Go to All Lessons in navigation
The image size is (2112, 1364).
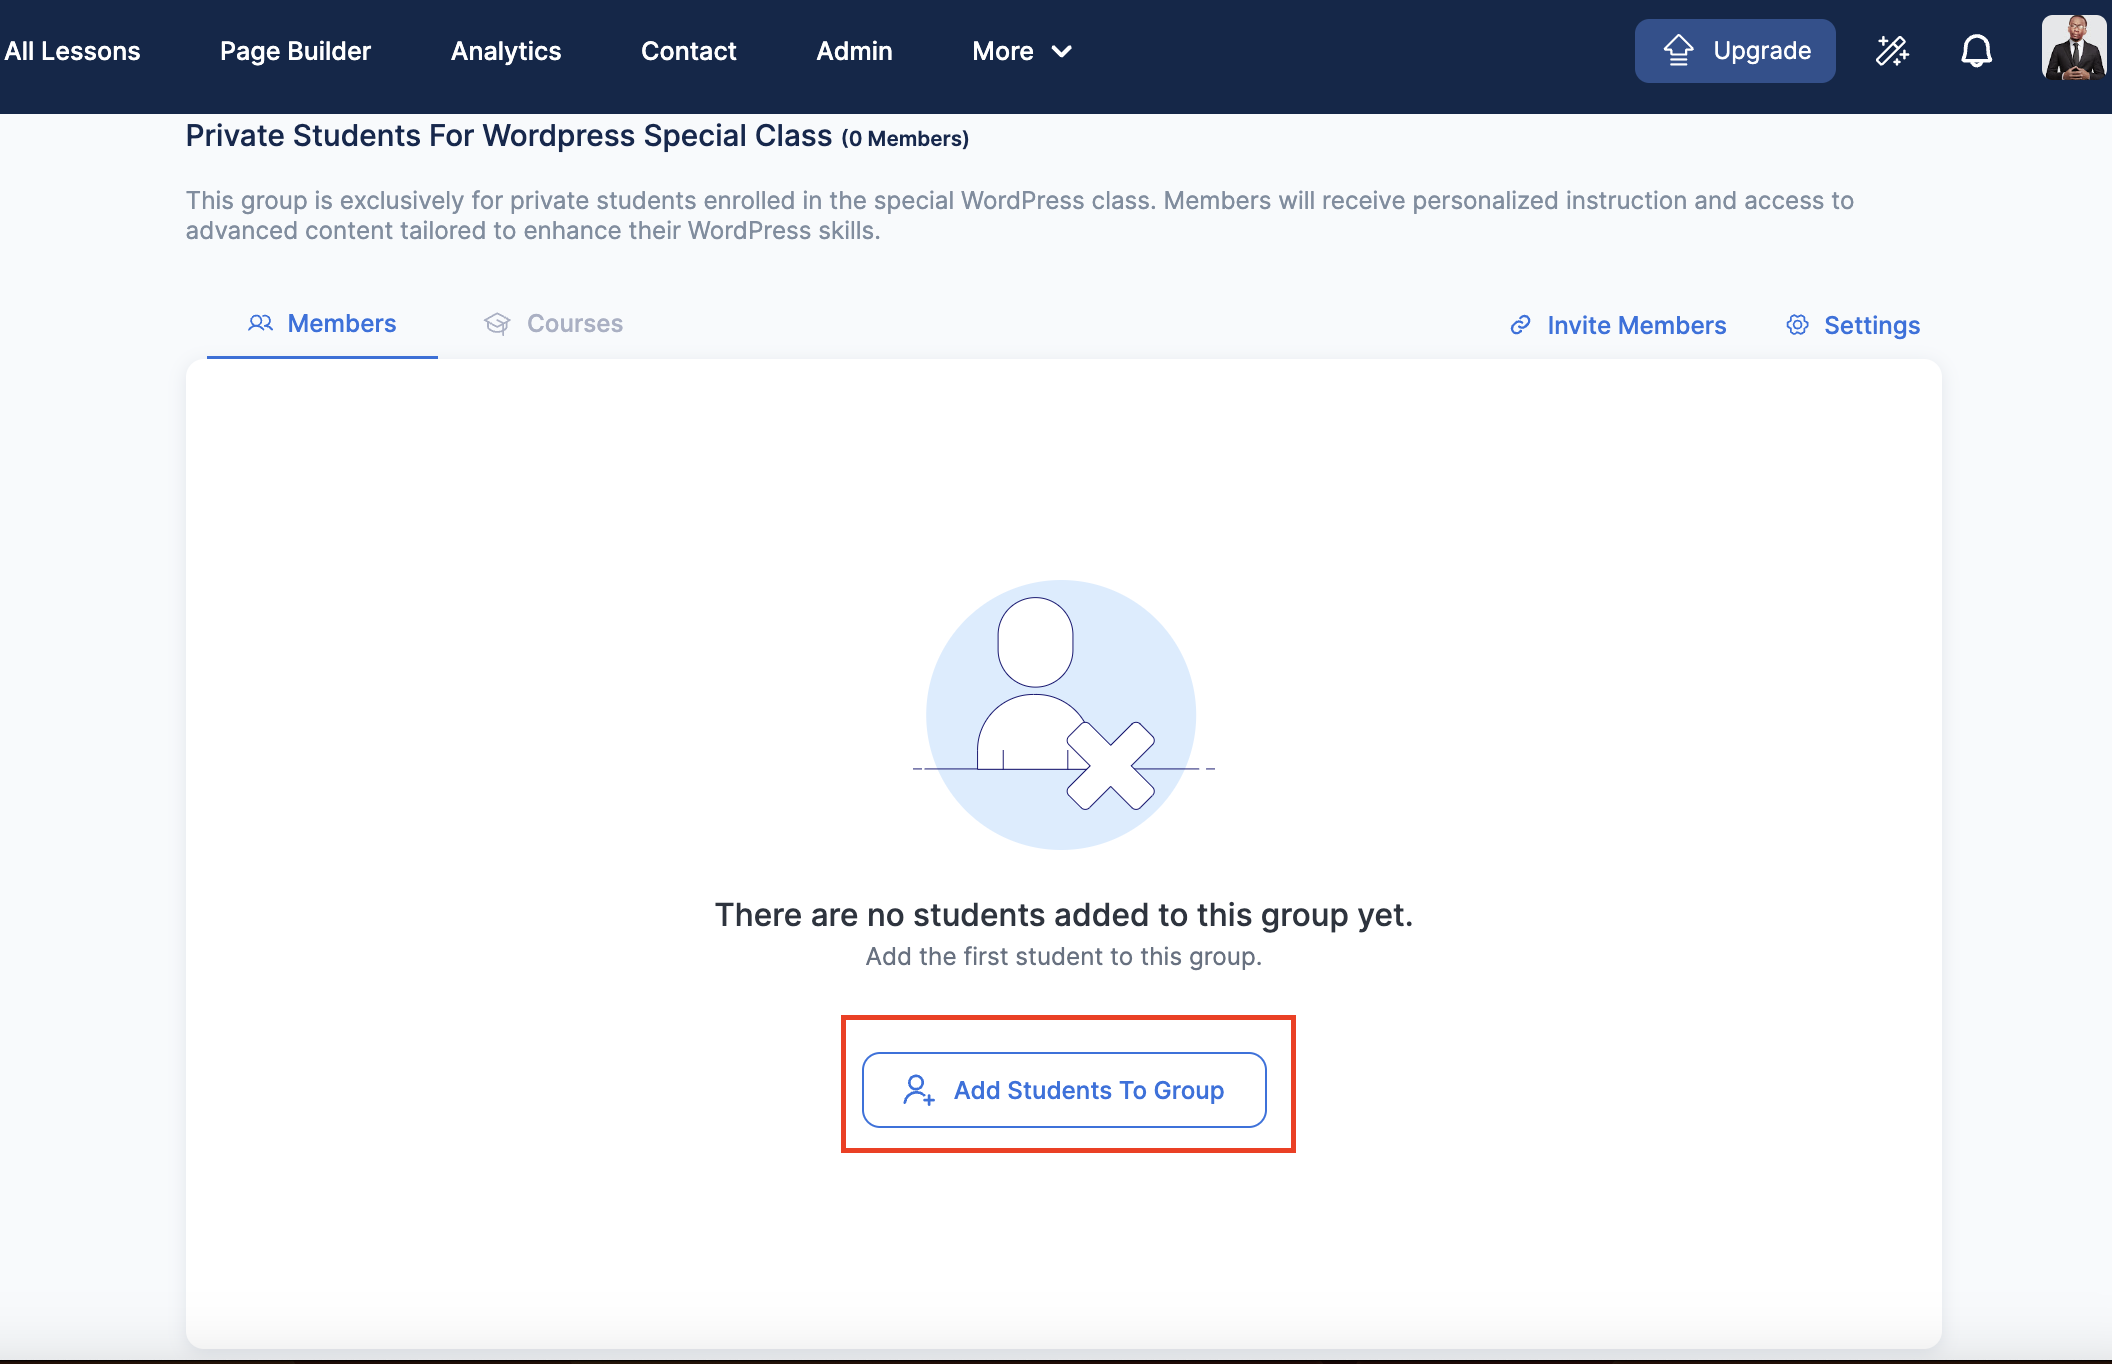click(x=72, y=51)
